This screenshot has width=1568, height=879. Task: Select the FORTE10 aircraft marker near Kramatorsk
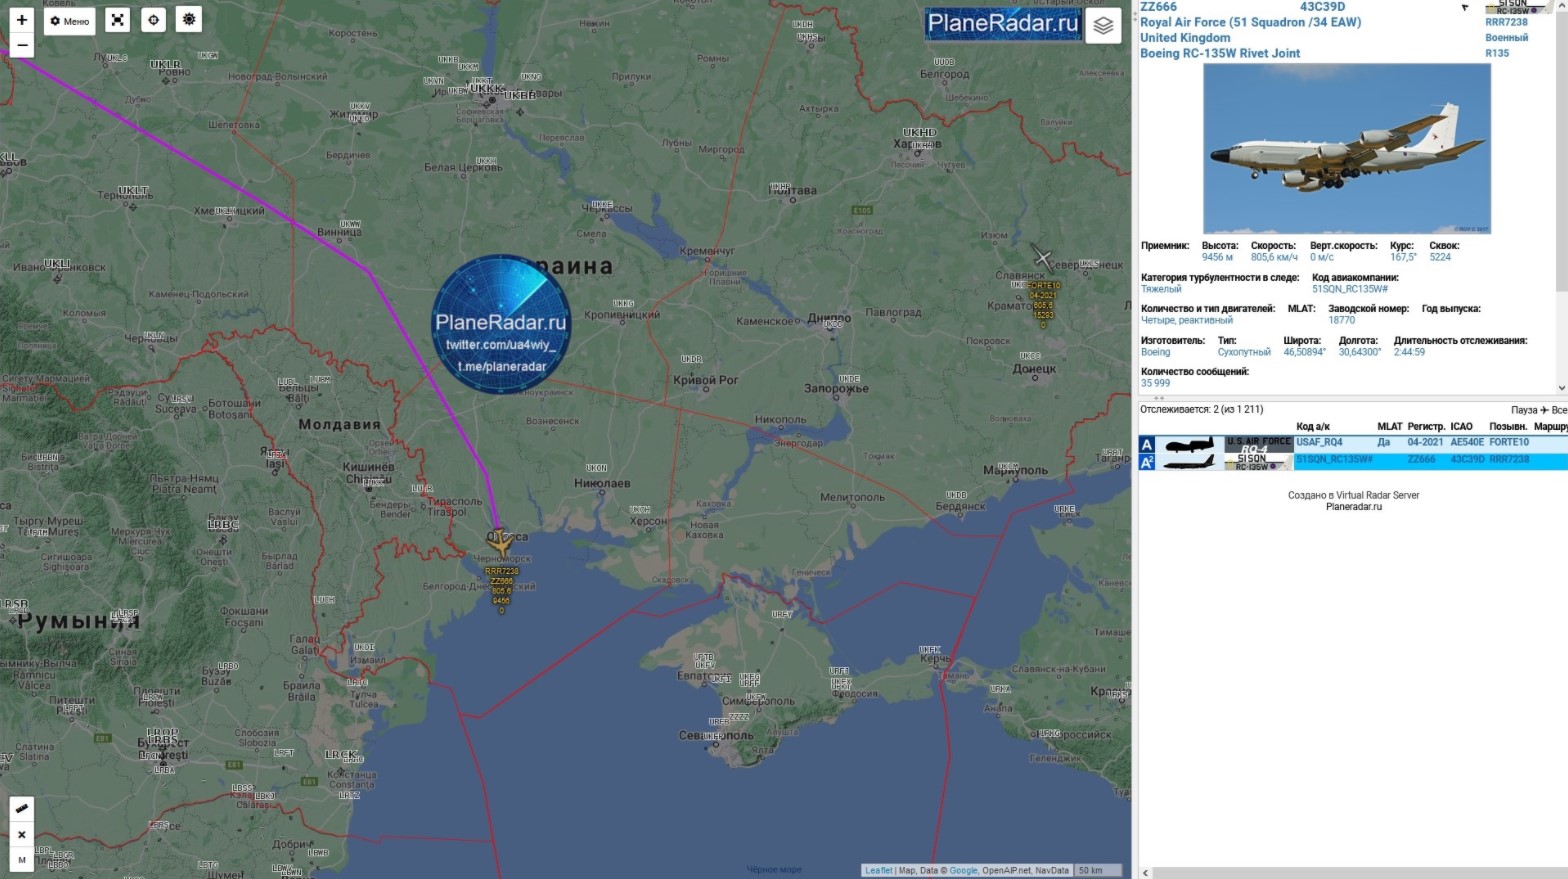pyautogui.click(x=1042, y=258)
